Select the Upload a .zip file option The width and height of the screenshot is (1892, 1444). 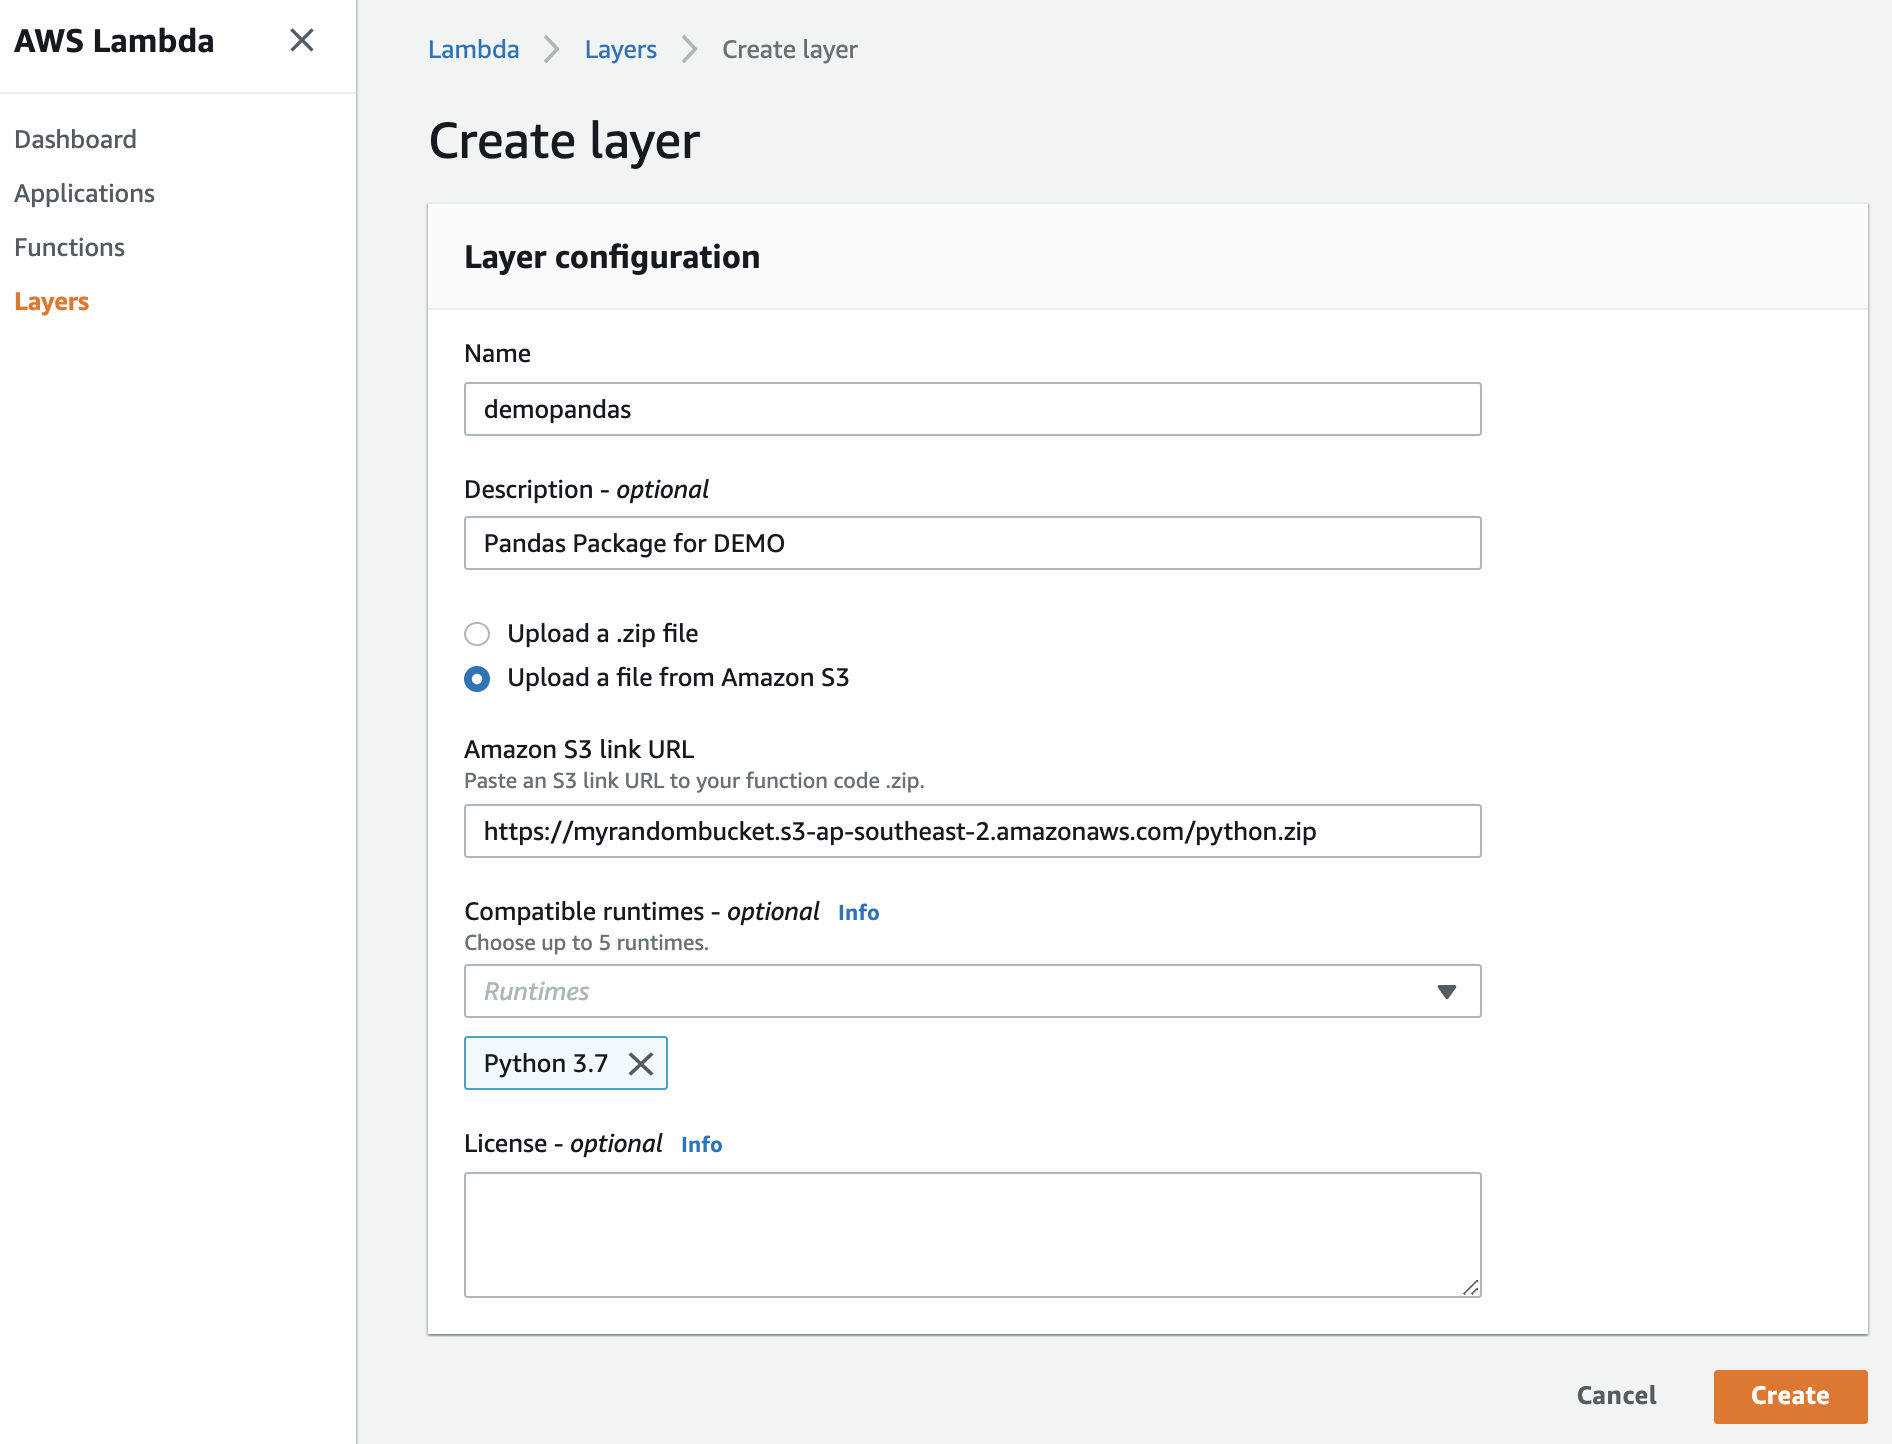point(478,634)
